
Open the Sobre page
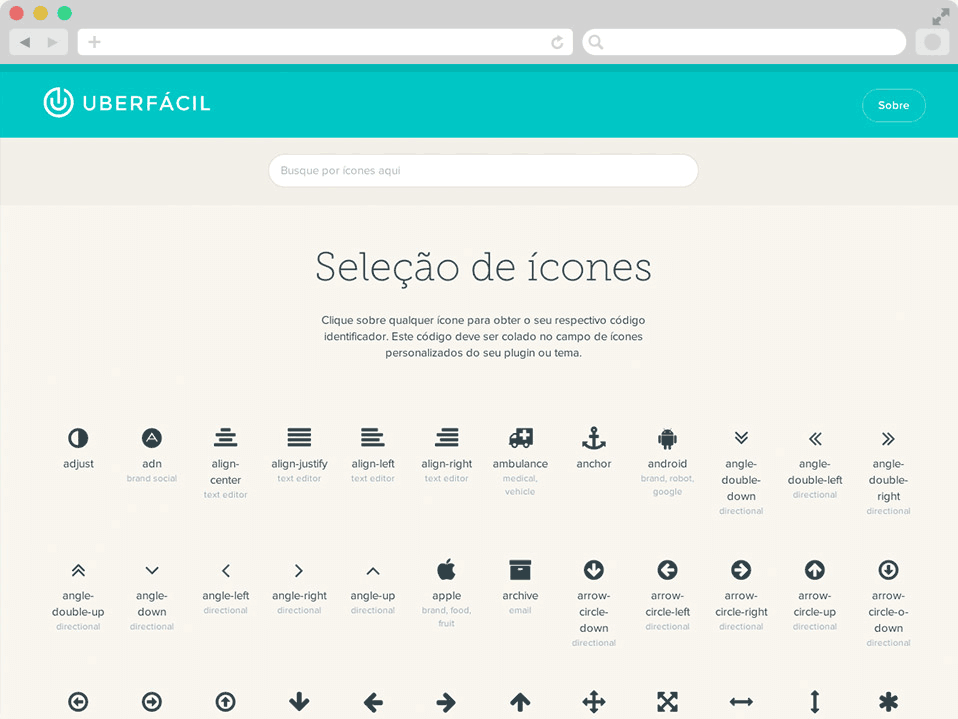pyautogui.click(x=893, y=105)
